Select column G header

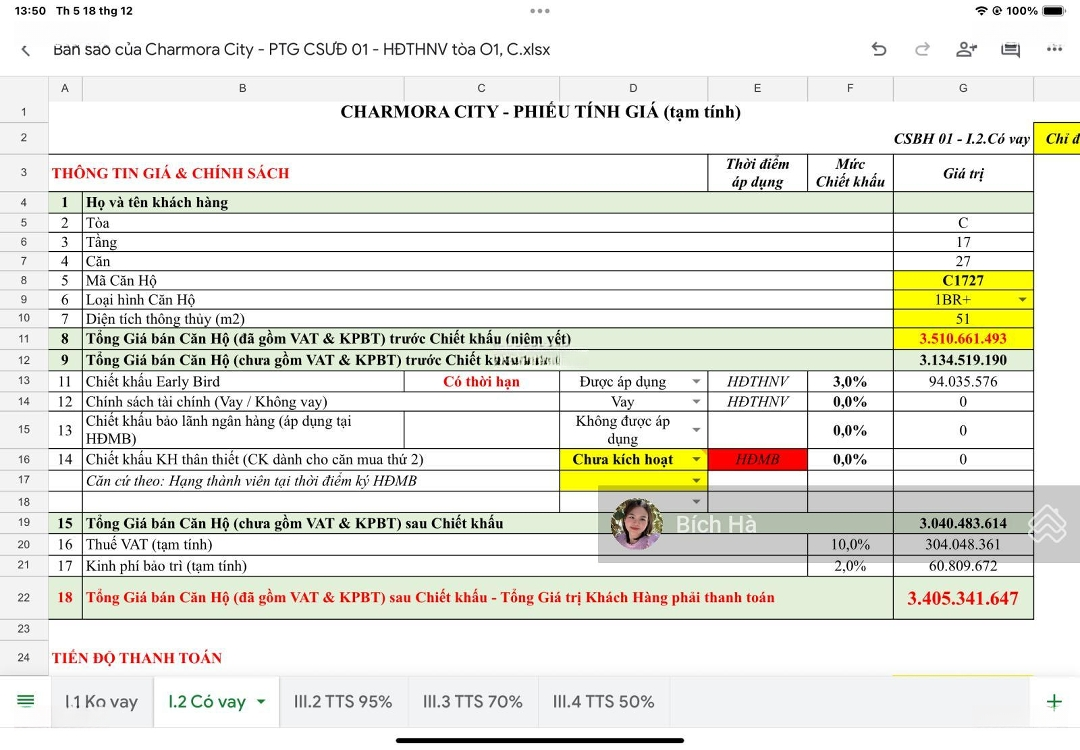click(963, 88)
